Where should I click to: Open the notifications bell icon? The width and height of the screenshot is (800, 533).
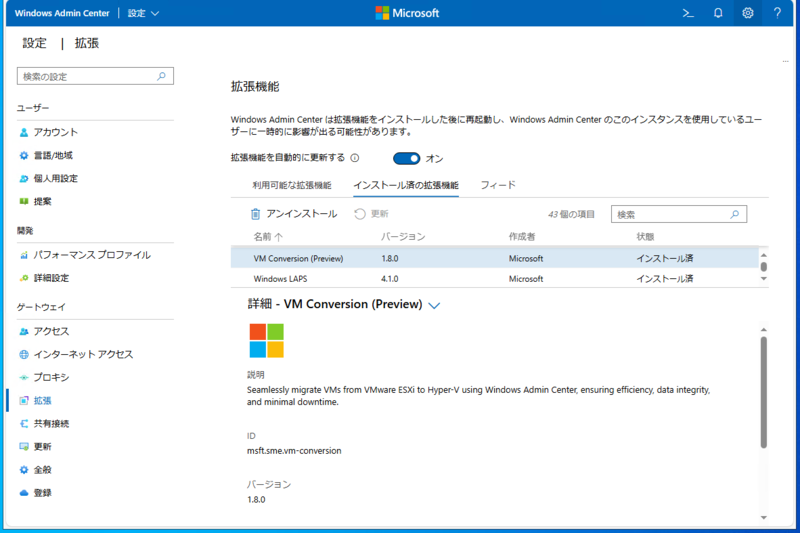click(x=718, y=13)
